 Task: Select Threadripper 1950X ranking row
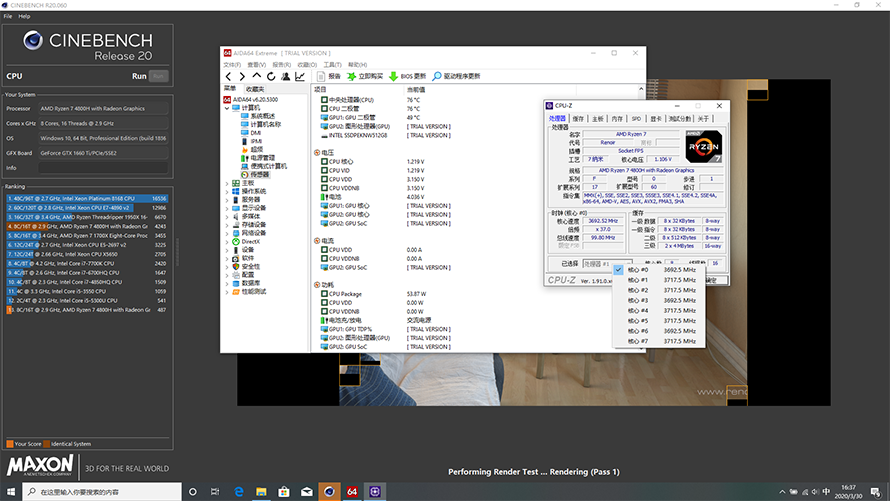click(x=87, y=217)
